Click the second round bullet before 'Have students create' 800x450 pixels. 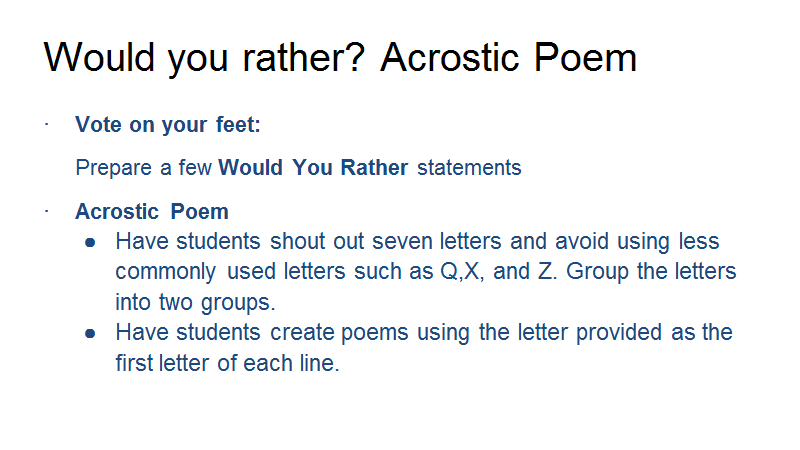click(x=90, y=334)
